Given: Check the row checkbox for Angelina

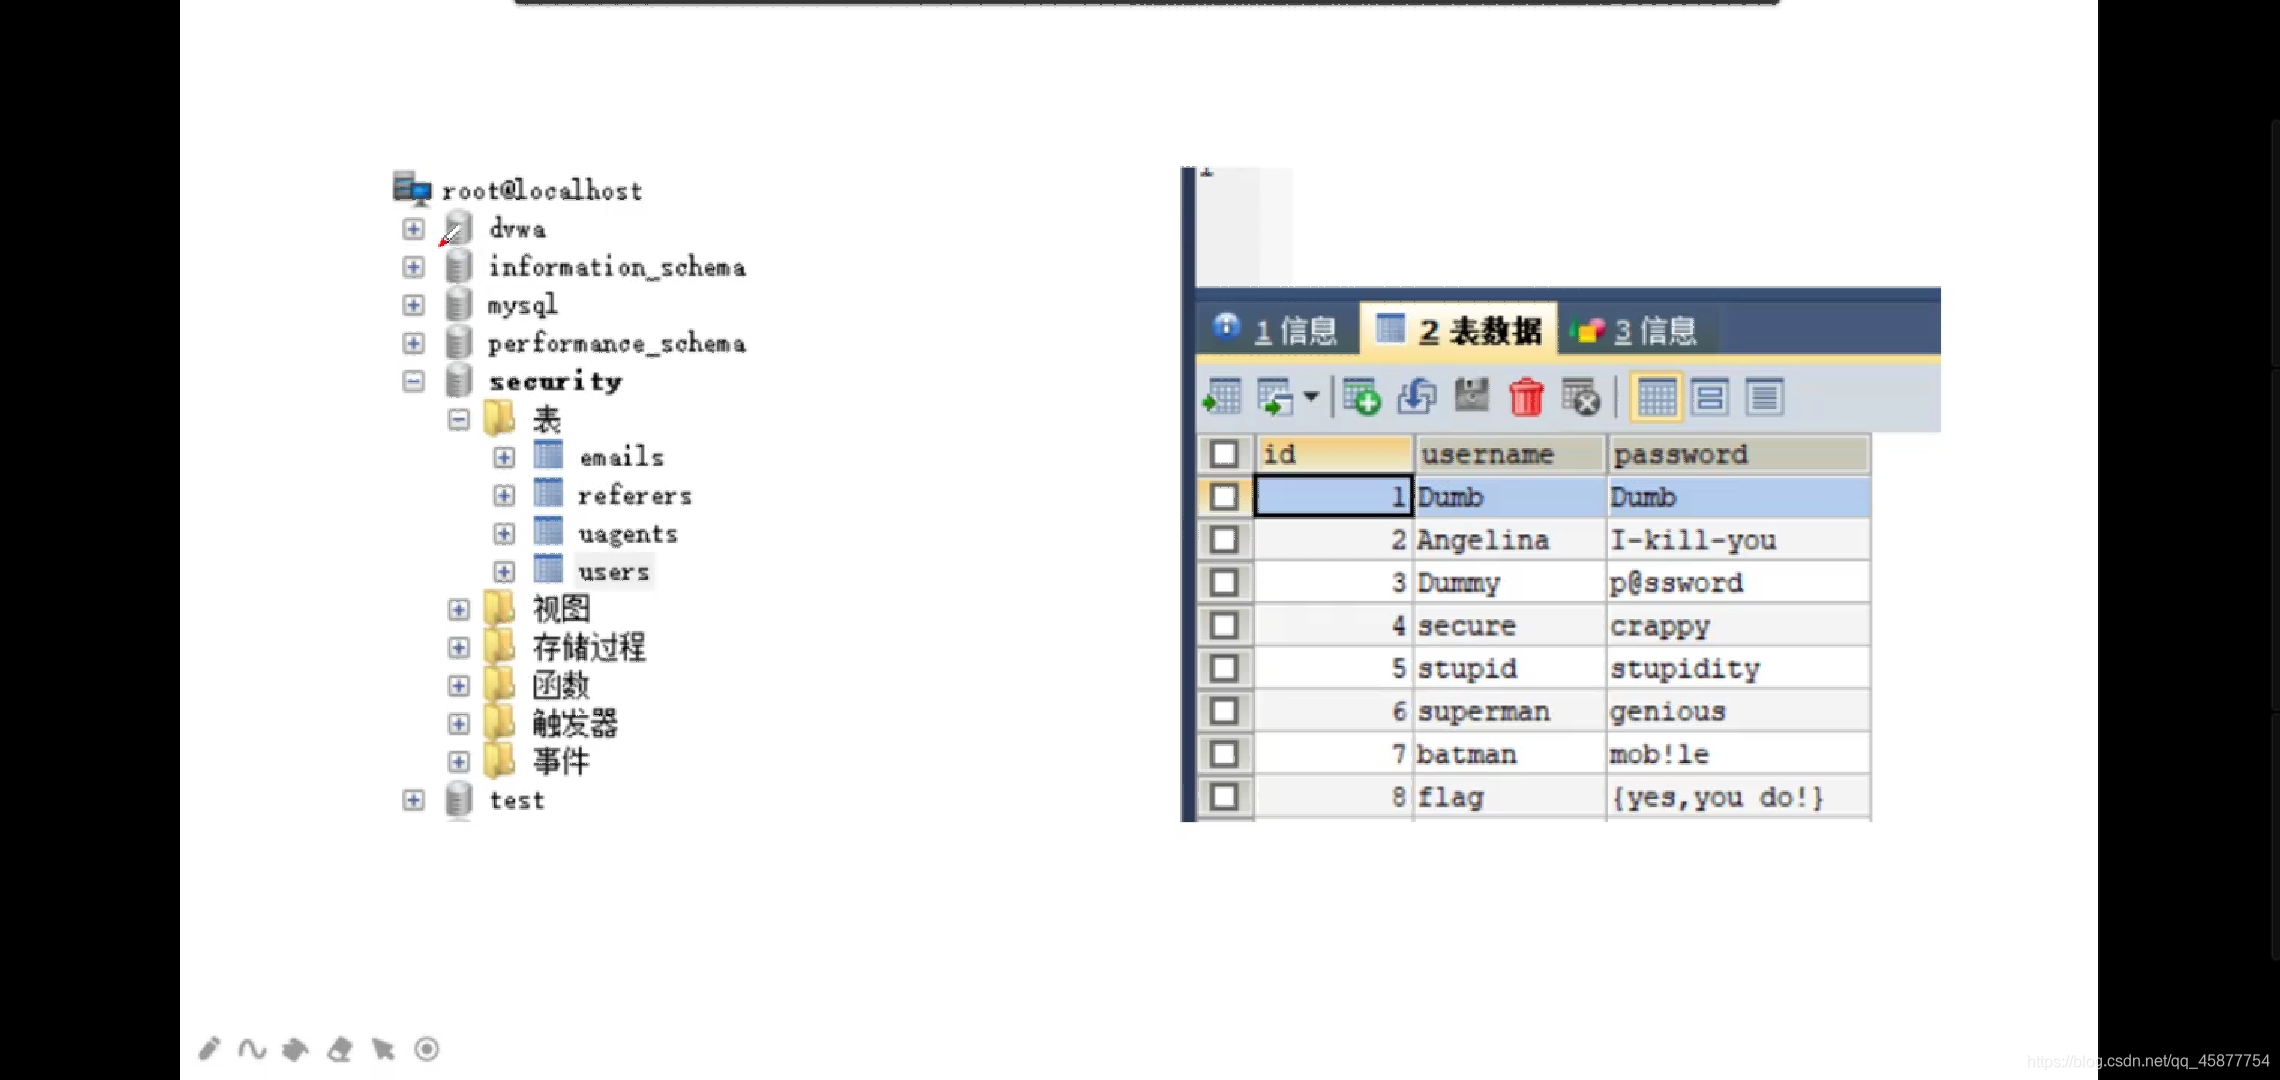Looking at the screenshot, I should (1224, 540).
